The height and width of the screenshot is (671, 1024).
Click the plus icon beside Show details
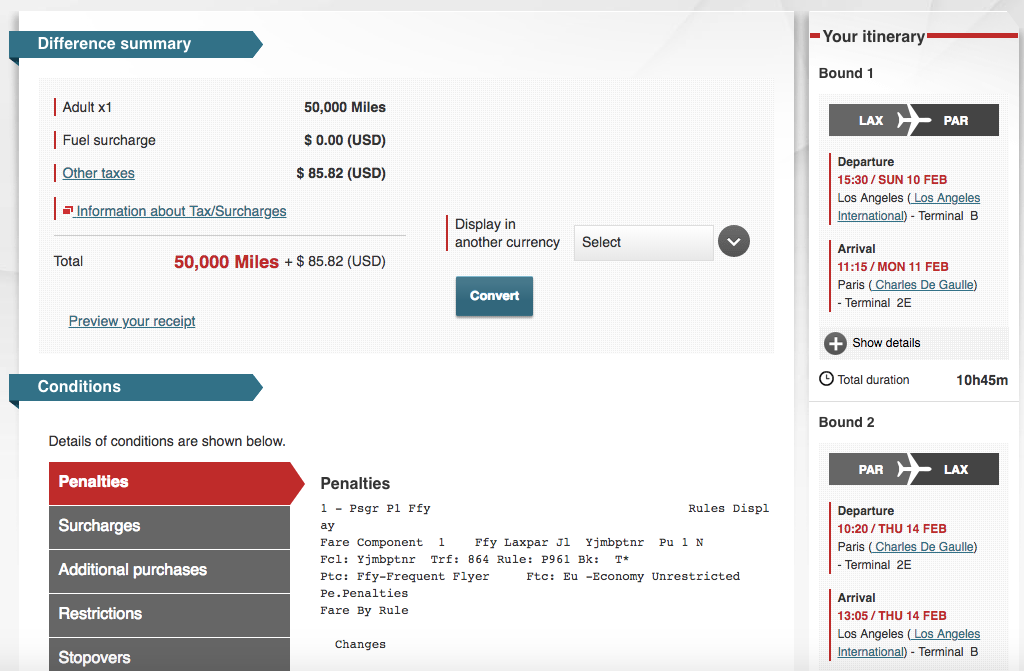[835, 343]
